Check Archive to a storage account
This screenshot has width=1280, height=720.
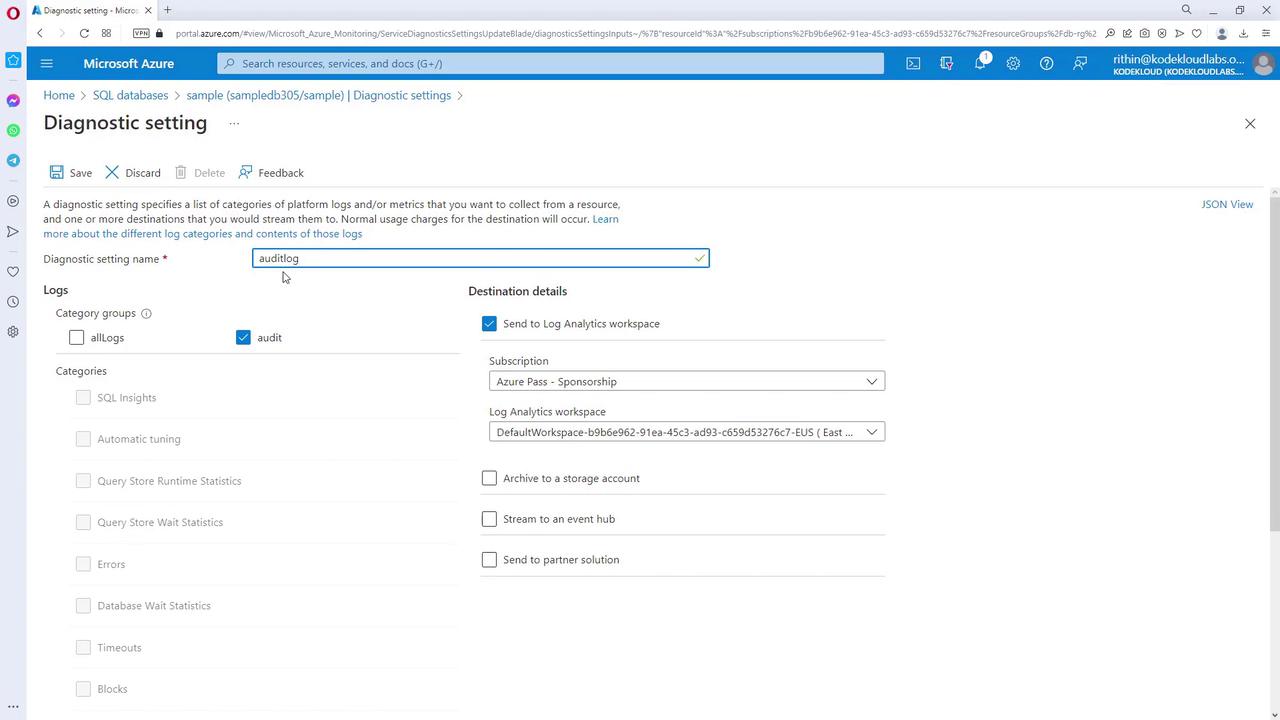[489, 479]
